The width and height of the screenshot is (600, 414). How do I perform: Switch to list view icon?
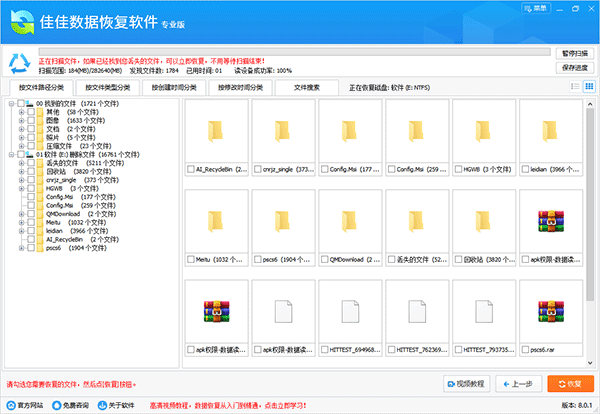(575, 86)
